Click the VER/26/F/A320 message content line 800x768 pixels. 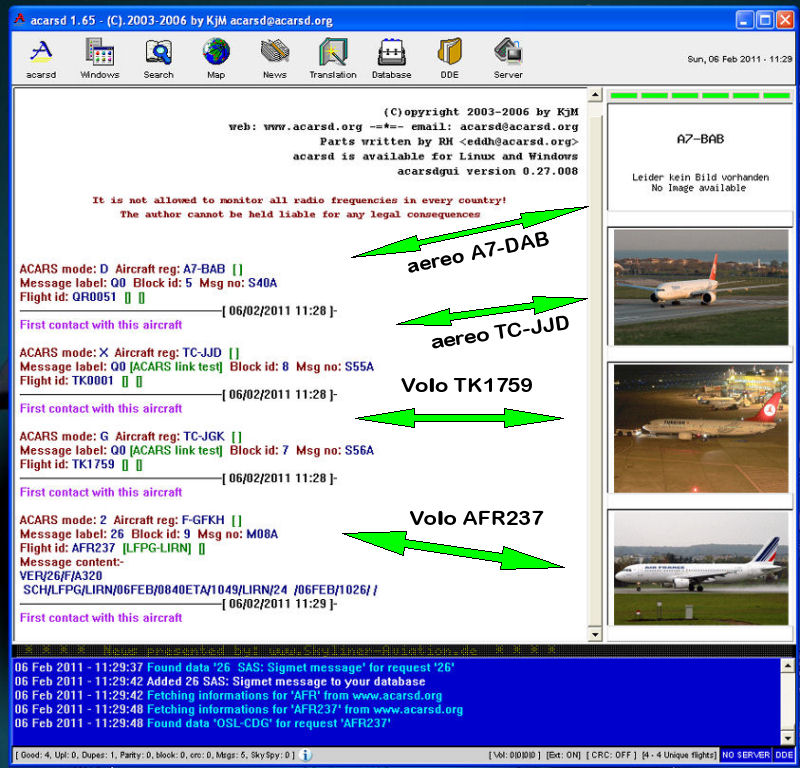point(61,576)
